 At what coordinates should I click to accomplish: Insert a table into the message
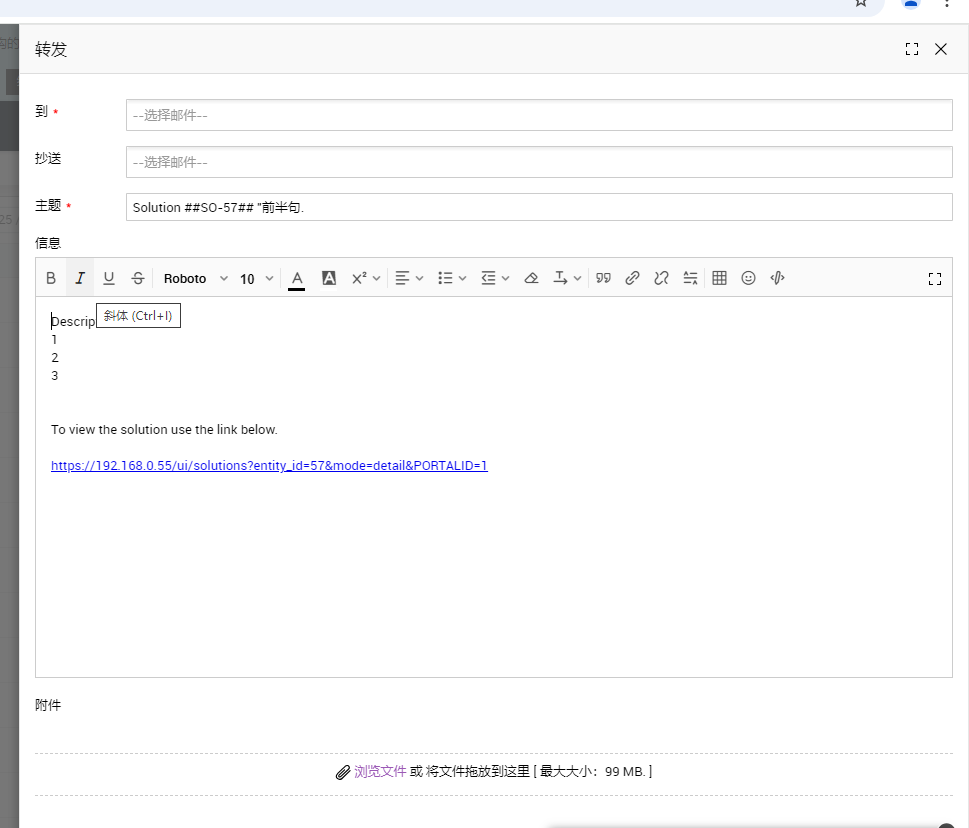719,279
